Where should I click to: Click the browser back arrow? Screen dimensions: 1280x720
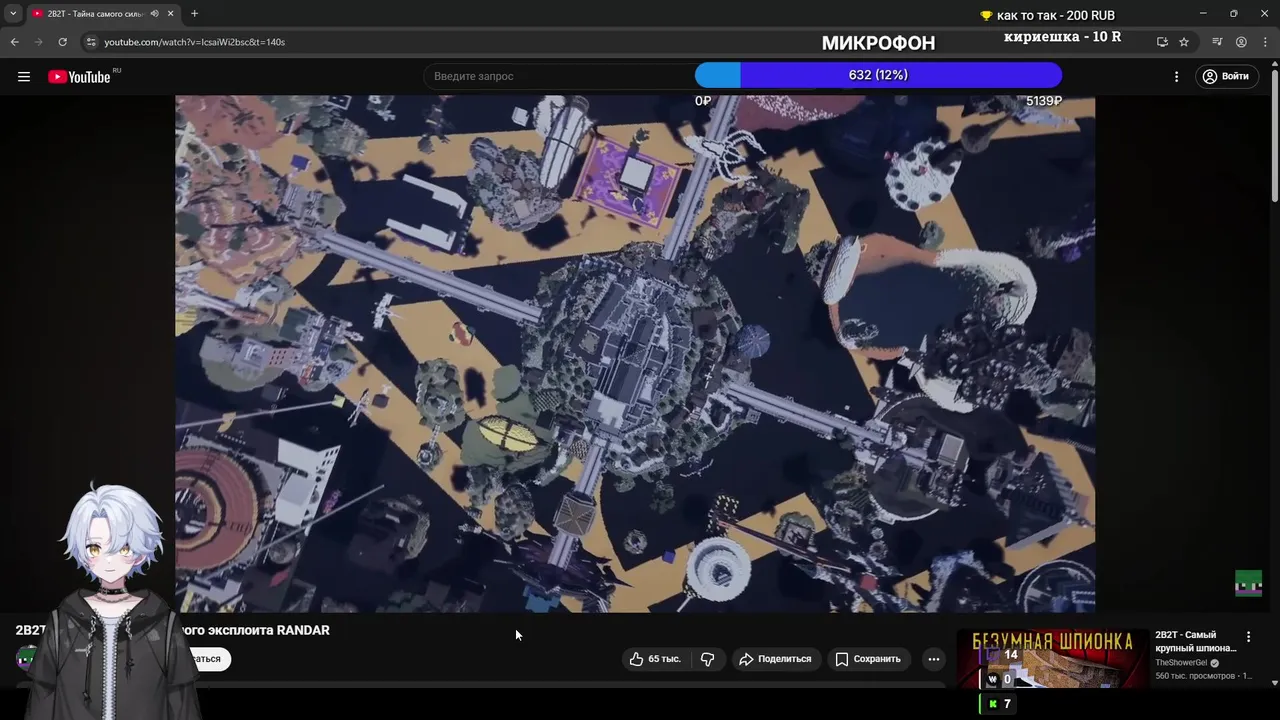(x=14, y=42)
